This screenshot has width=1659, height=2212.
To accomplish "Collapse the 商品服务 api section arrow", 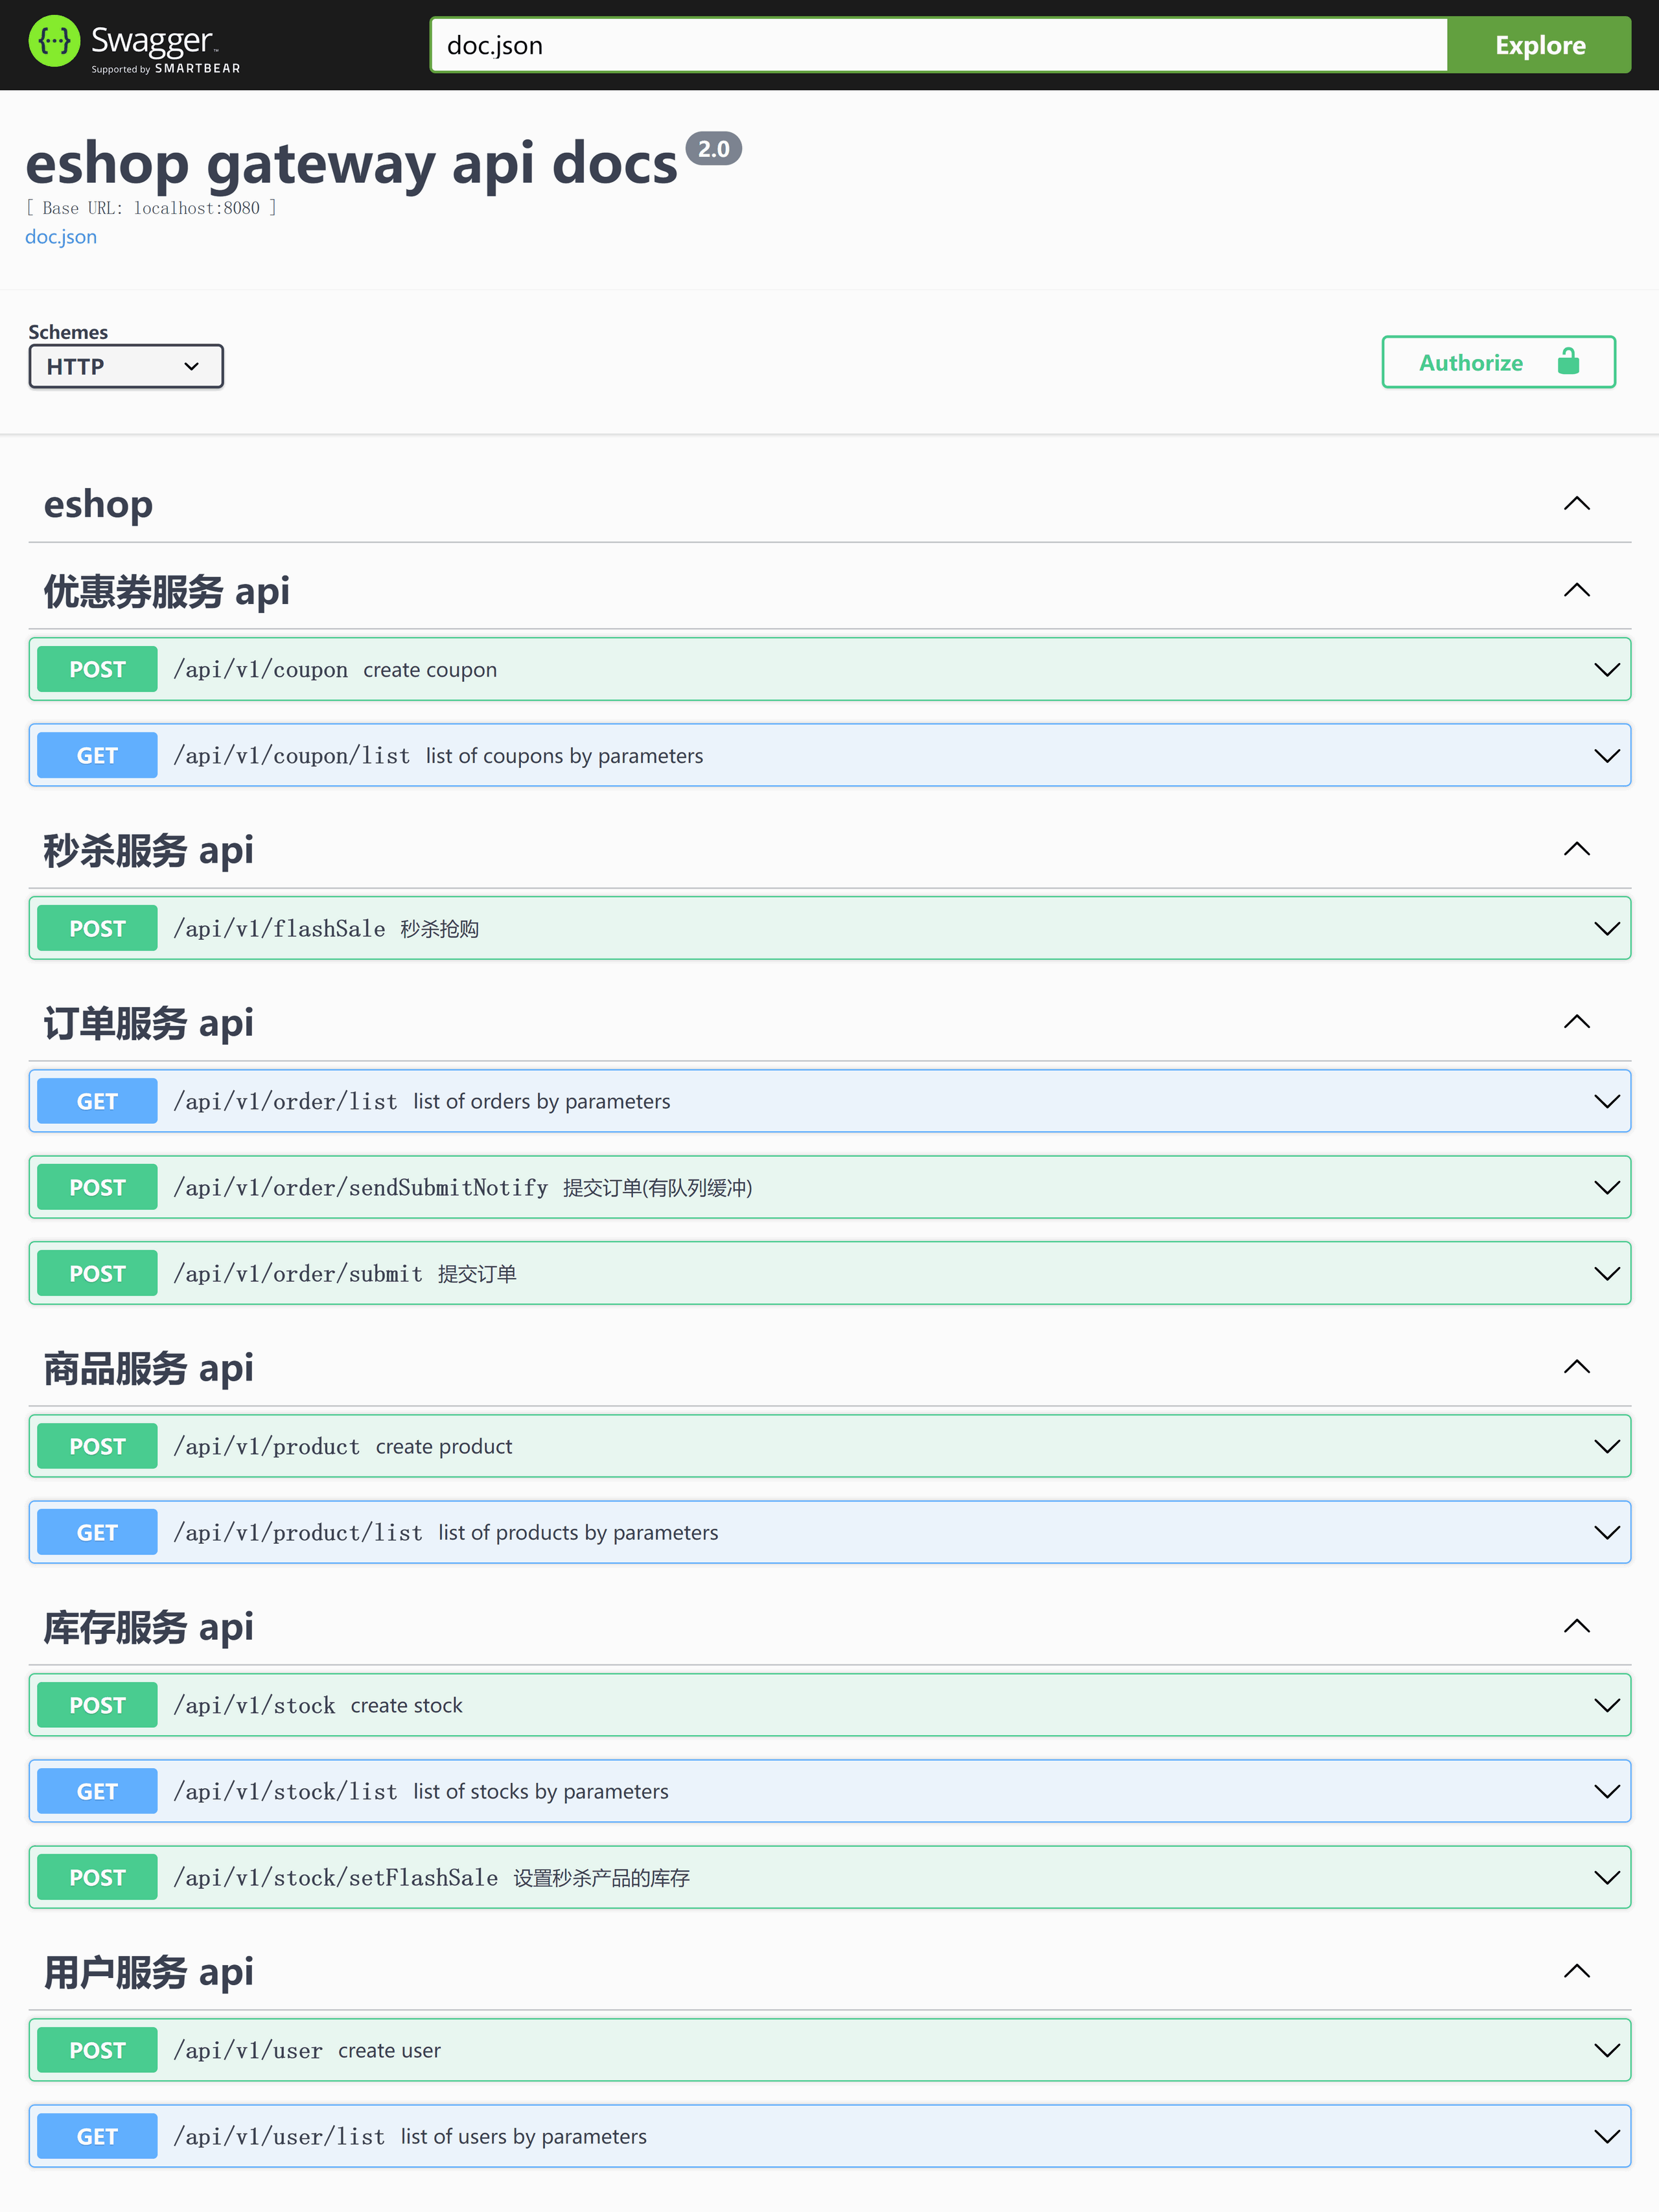I will pyautogui.click(x=1576, y=1367).
